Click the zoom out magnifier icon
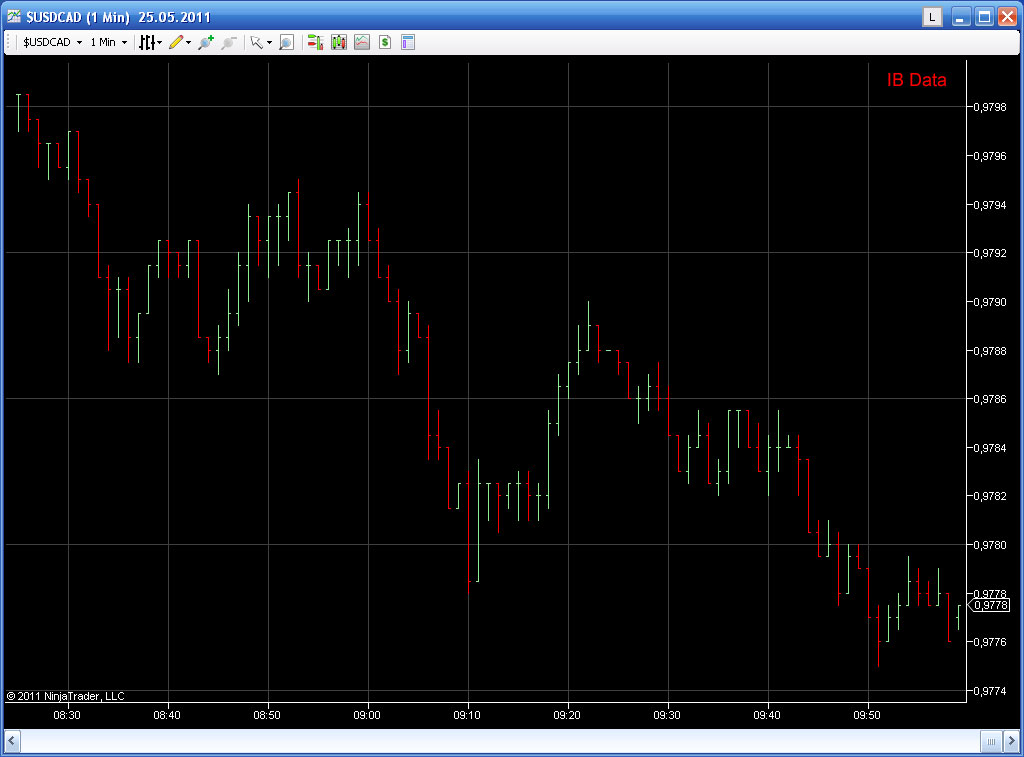 (229, 42)
